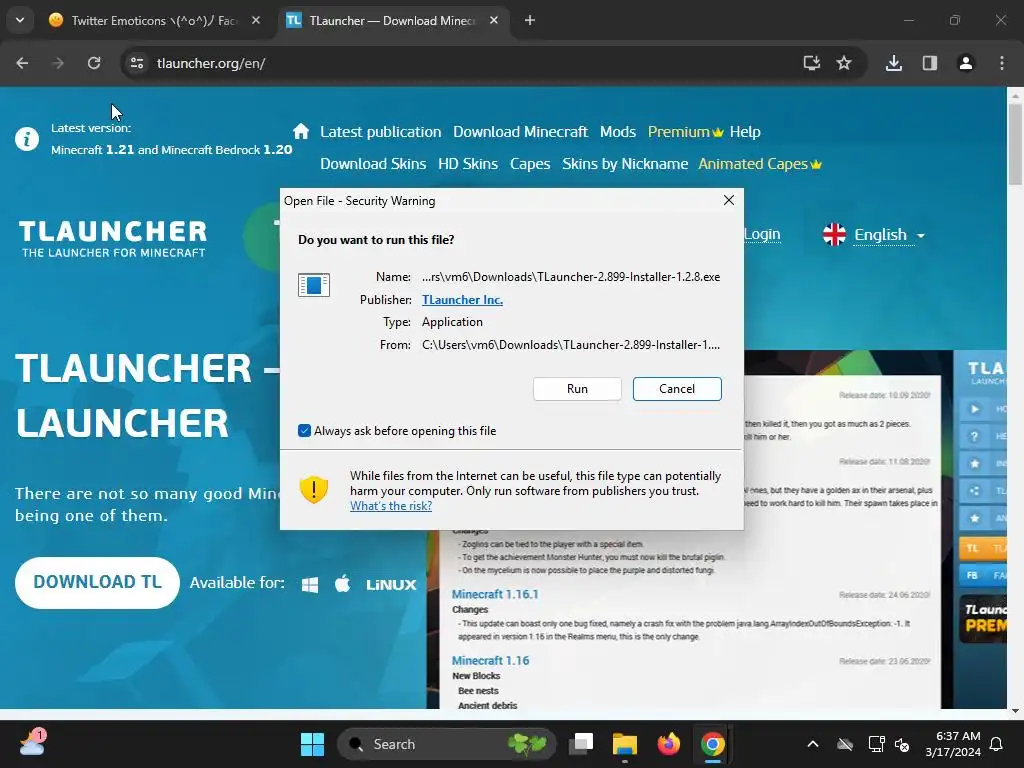Open the notification bell icon
The height and width of the screenshot is (768, 1024).
[x=997, y=744]
